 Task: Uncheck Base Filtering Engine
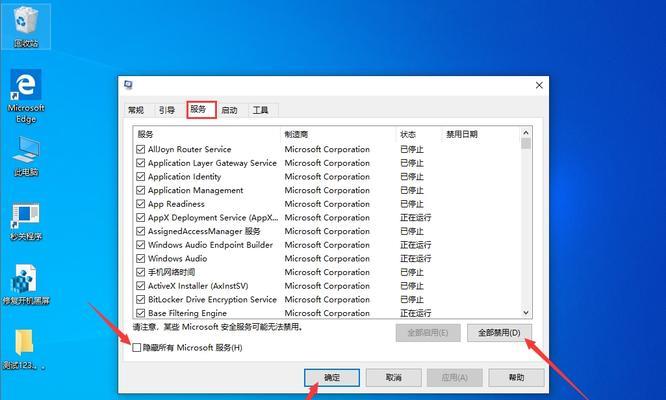[x=141, y=313]
